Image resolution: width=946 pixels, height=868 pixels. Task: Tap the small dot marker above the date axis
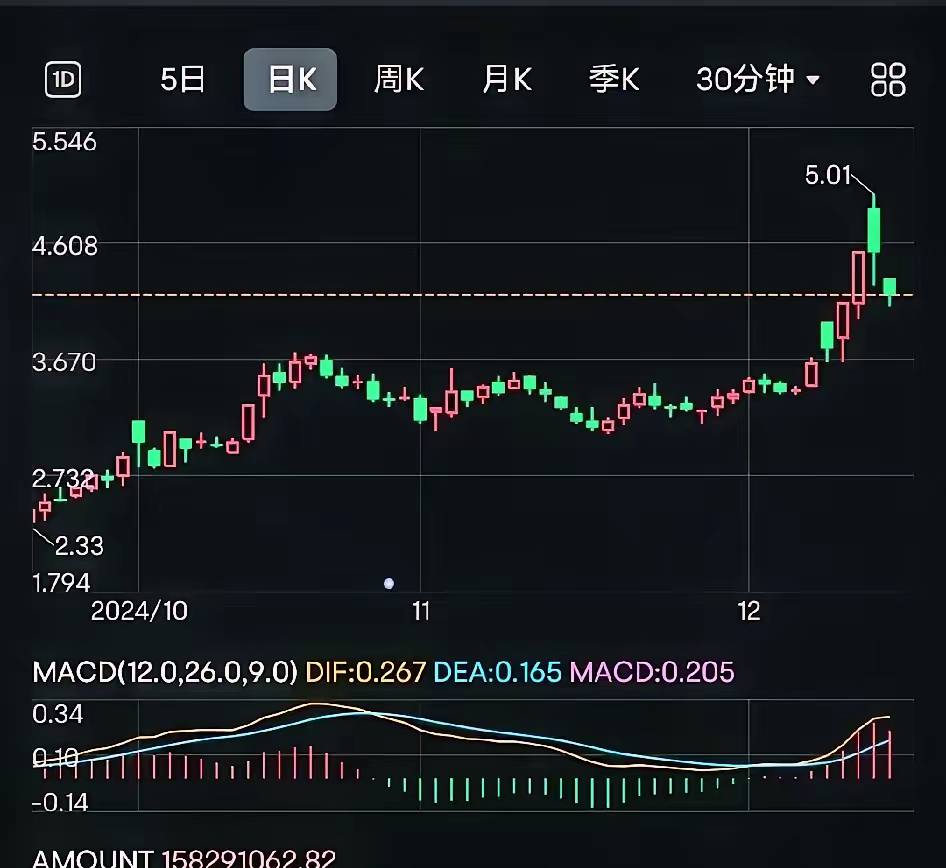[389, 583]
